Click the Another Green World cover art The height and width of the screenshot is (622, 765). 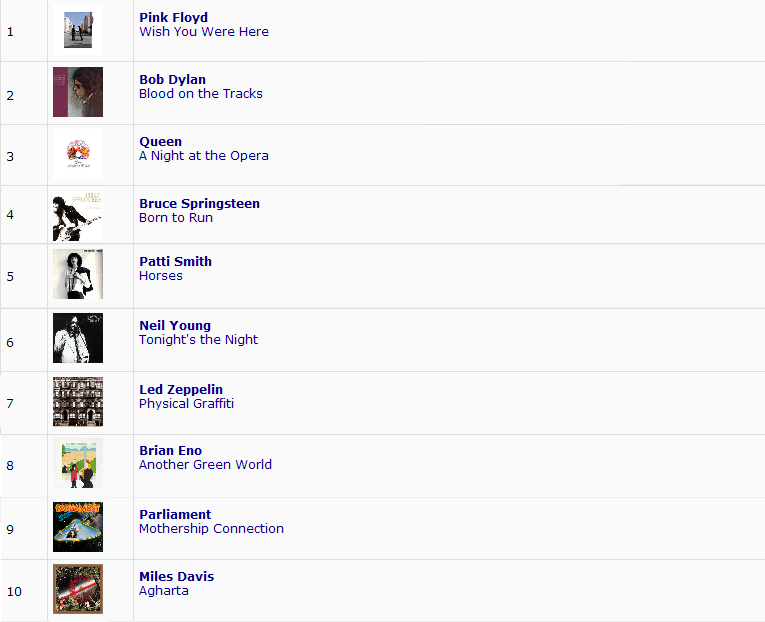click(x=78, y=463)
